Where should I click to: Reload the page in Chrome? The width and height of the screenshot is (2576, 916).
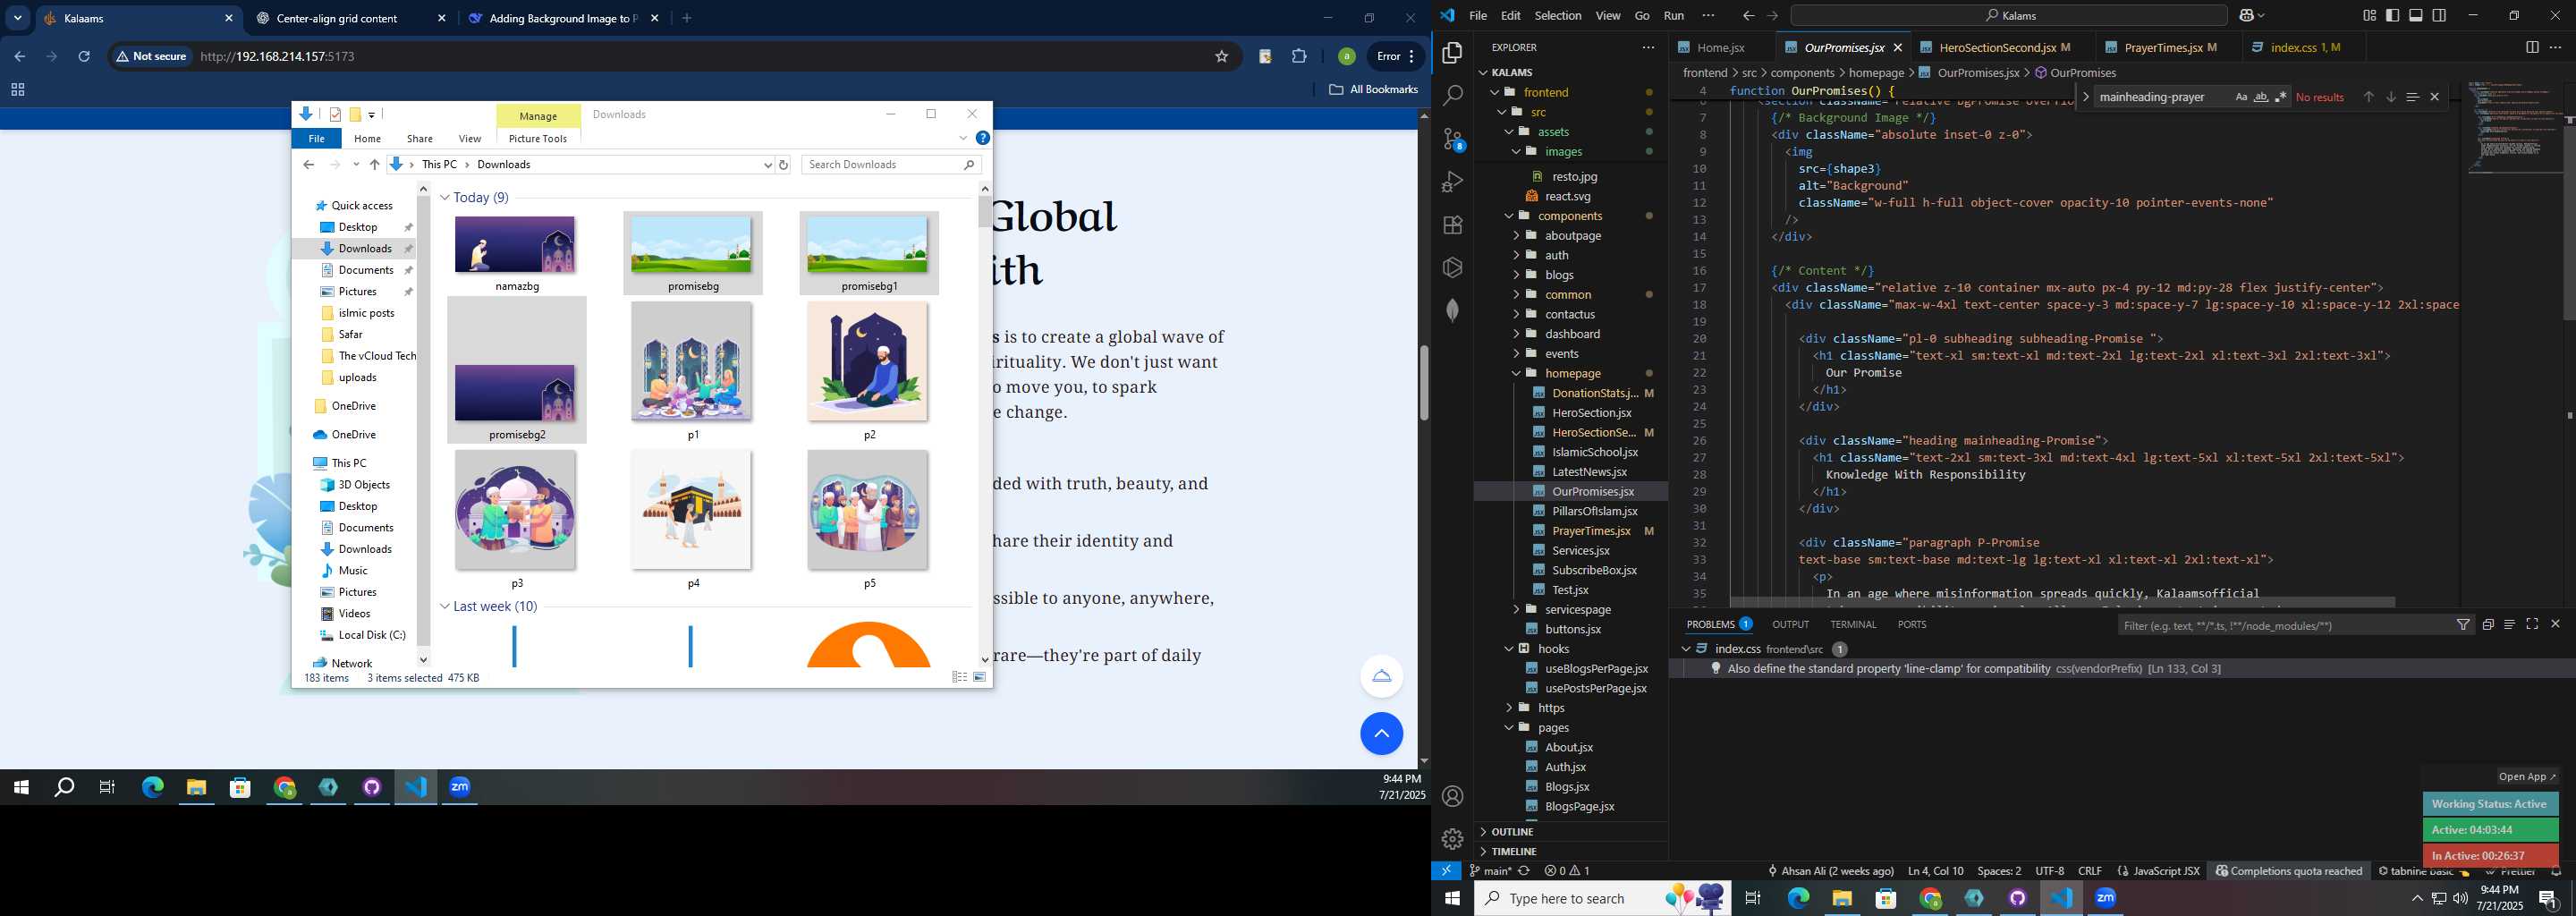84,56
